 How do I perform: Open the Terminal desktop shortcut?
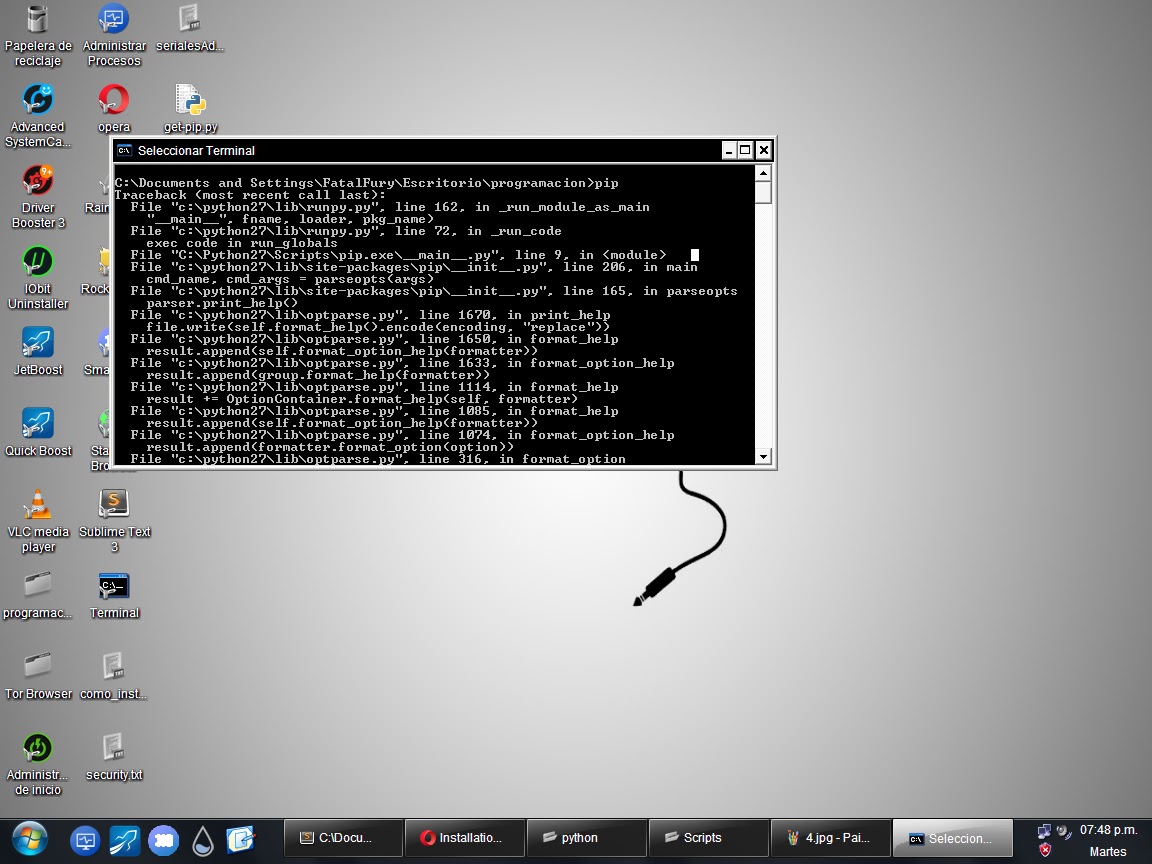[x=113, y=585]
